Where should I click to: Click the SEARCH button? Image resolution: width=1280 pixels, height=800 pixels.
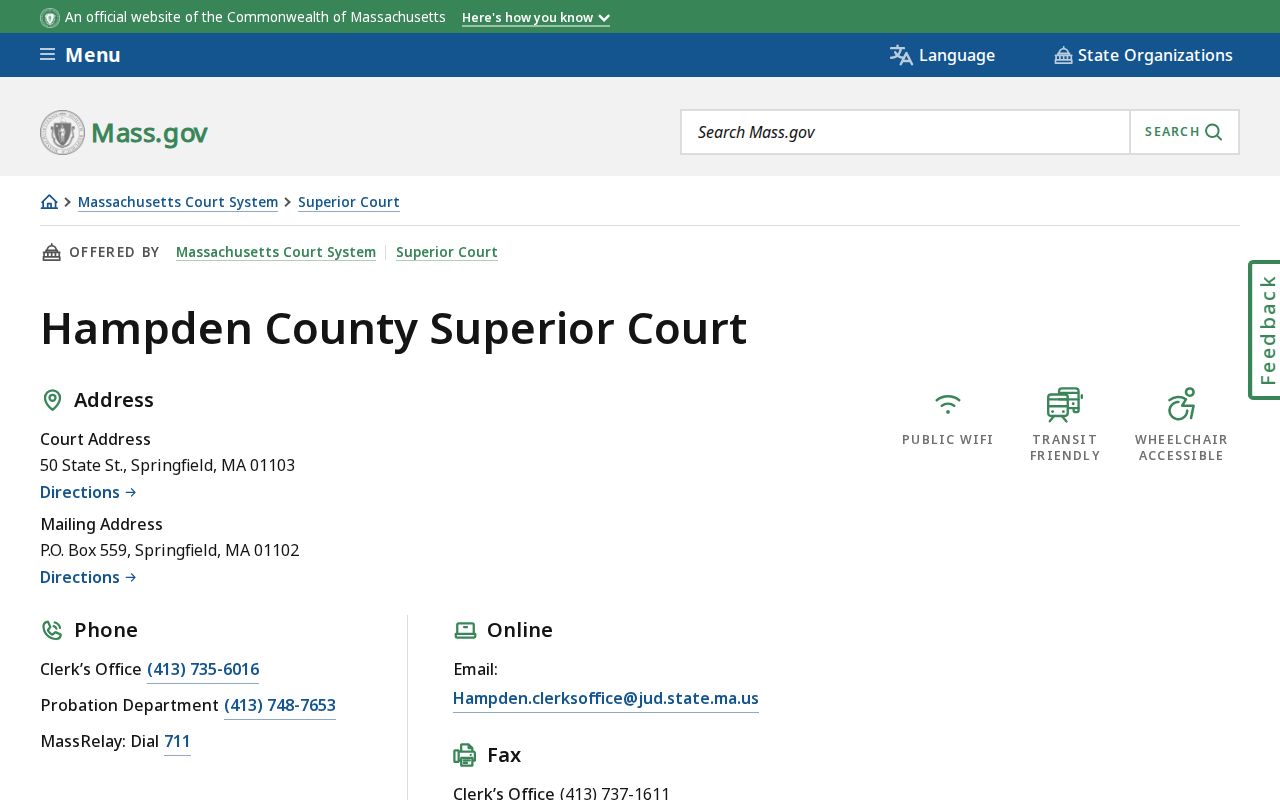(1184, 132)
